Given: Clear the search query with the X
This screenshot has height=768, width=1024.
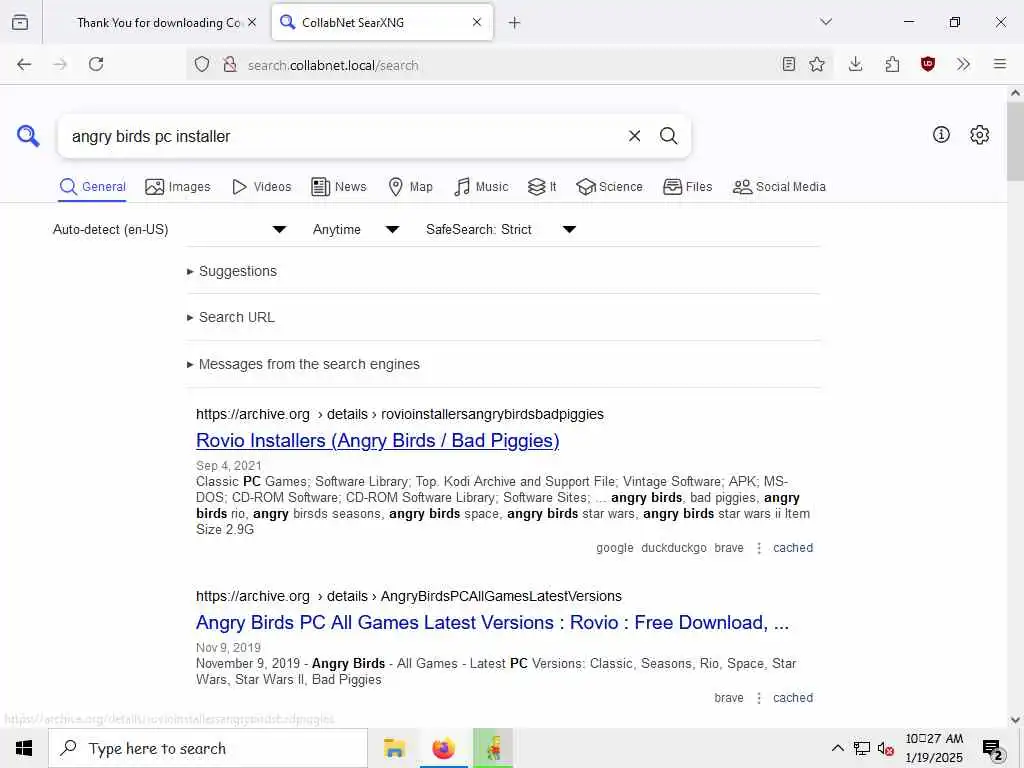Looking at the screenshot, I should [634, 136].
